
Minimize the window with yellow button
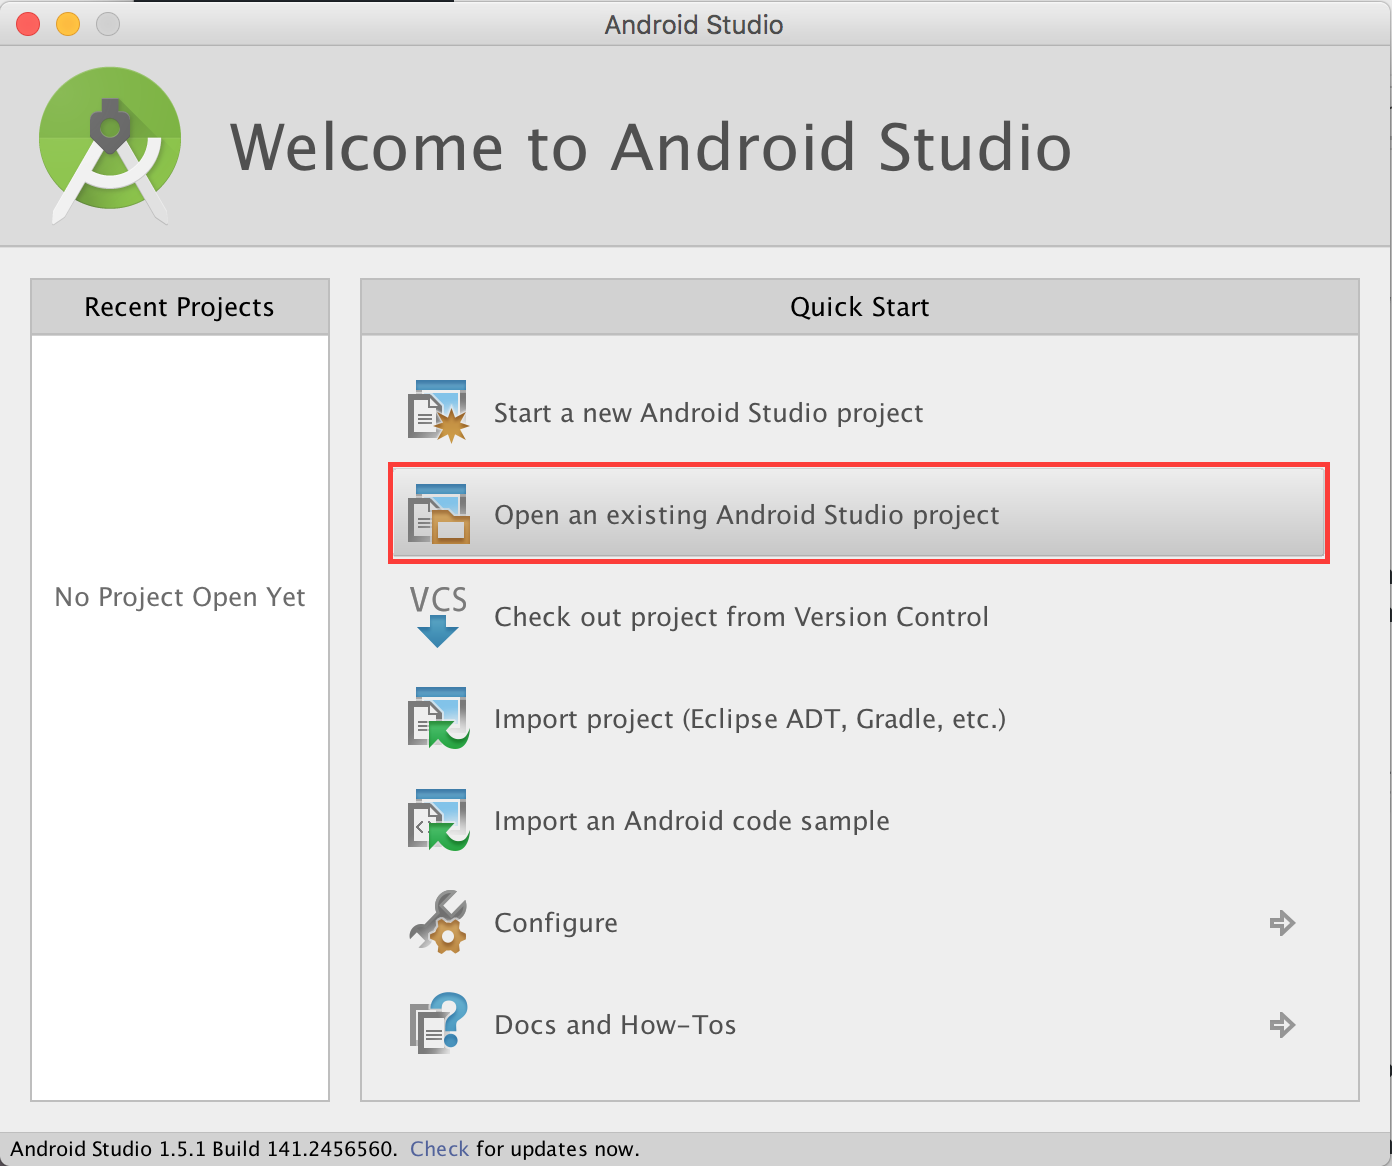68,24
